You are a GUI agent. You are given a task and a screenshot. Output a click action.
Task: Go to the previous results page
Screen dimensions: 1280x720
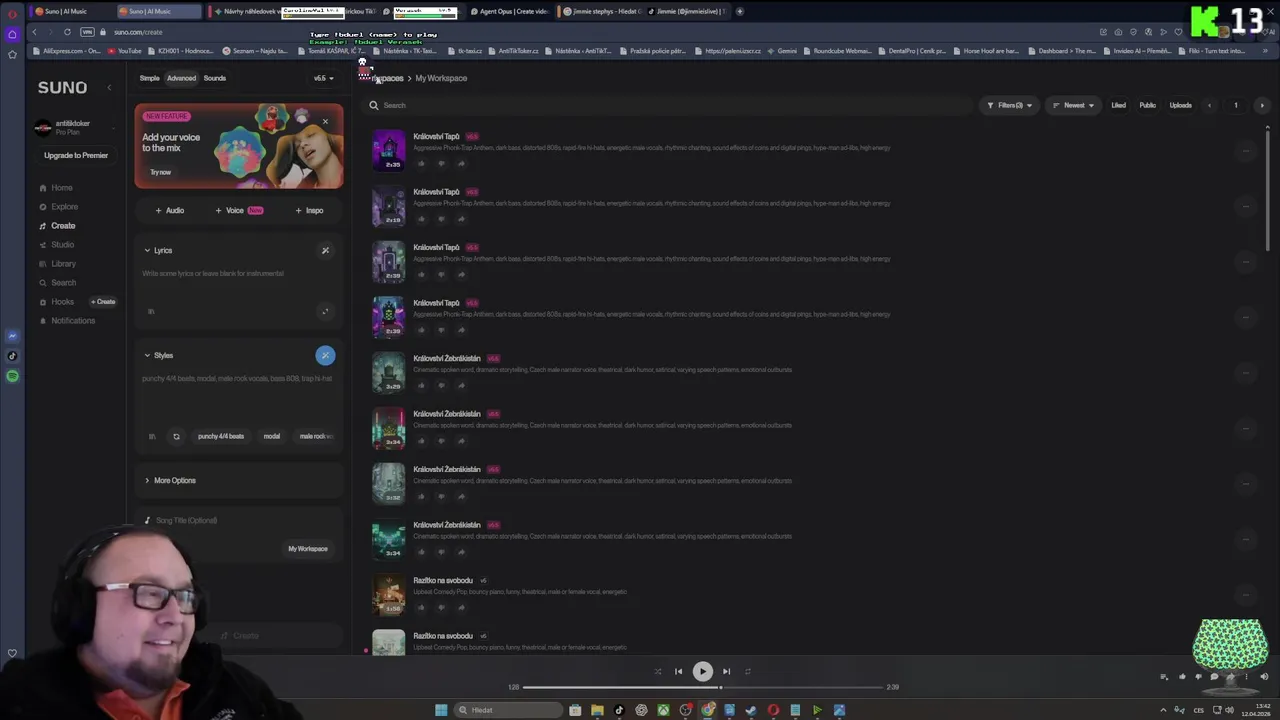[x=1210, y=105]
